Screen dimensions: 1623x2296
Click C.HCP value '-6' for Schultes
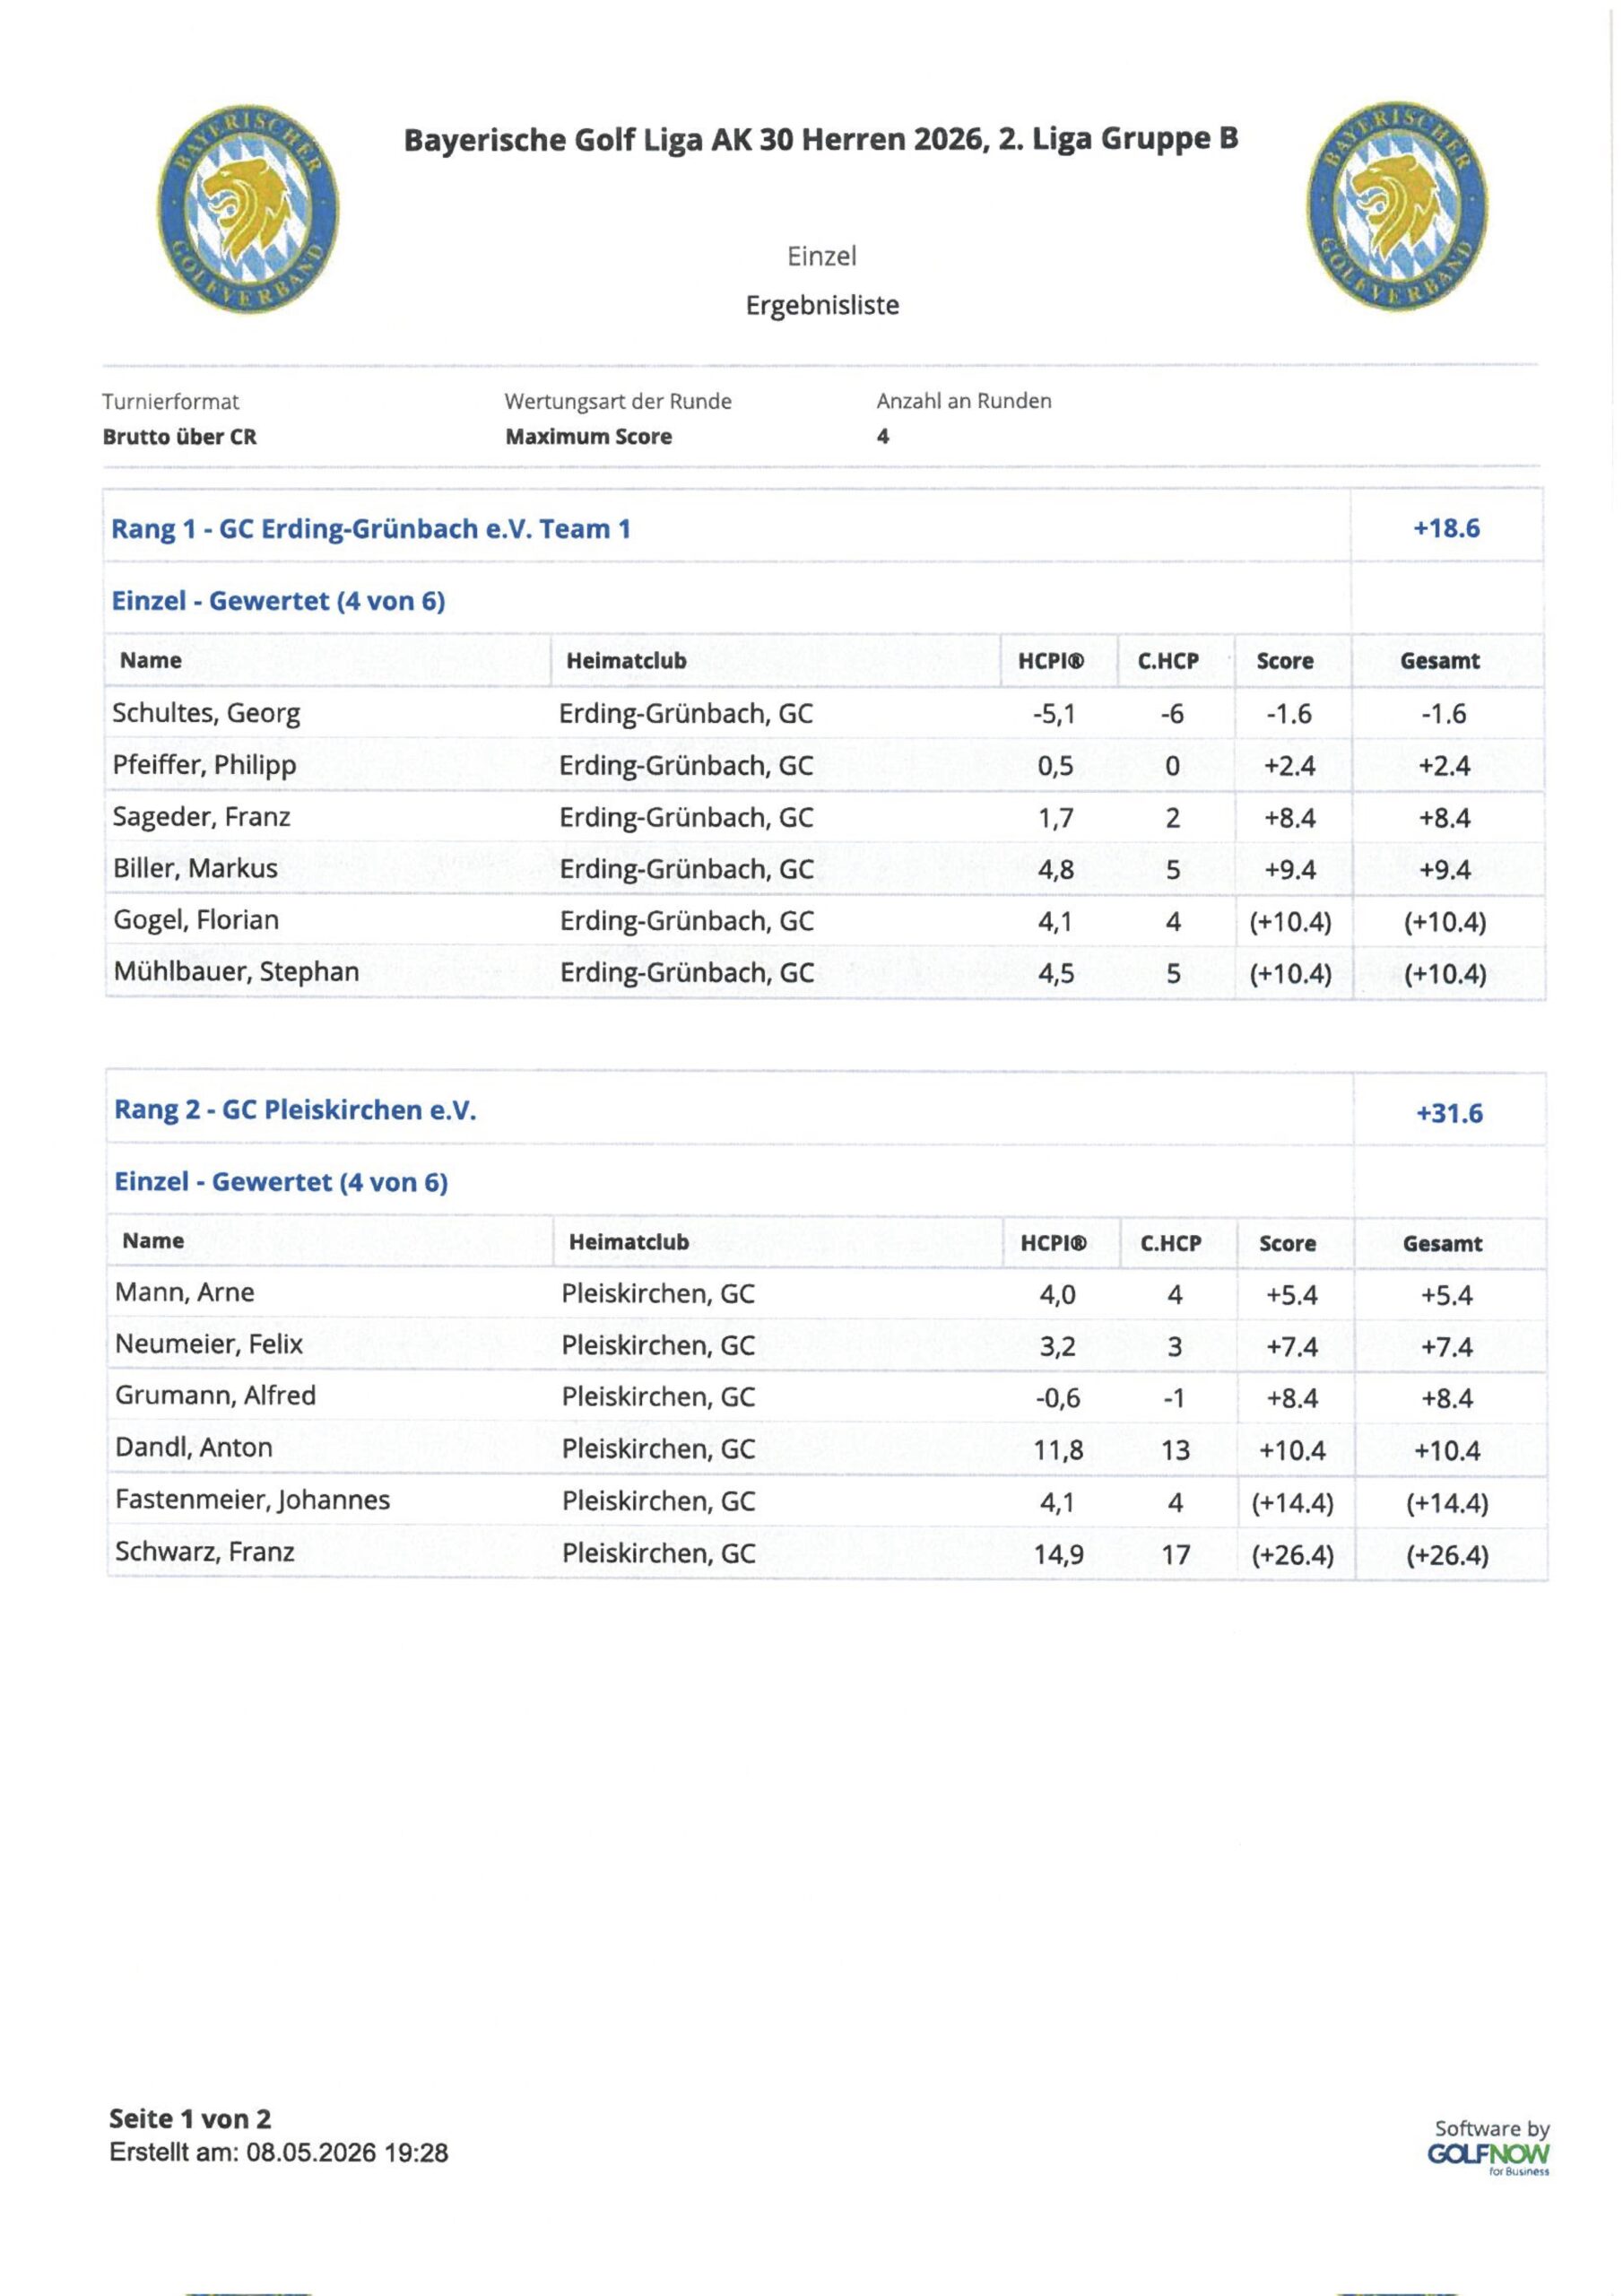pyautogui.click(x=1172, y=714)
